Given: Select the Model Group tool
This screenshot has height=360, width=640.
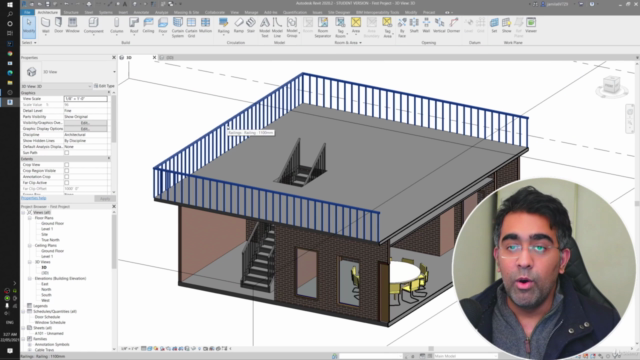Looking at the screenshot, I should [x=292, y=27].
